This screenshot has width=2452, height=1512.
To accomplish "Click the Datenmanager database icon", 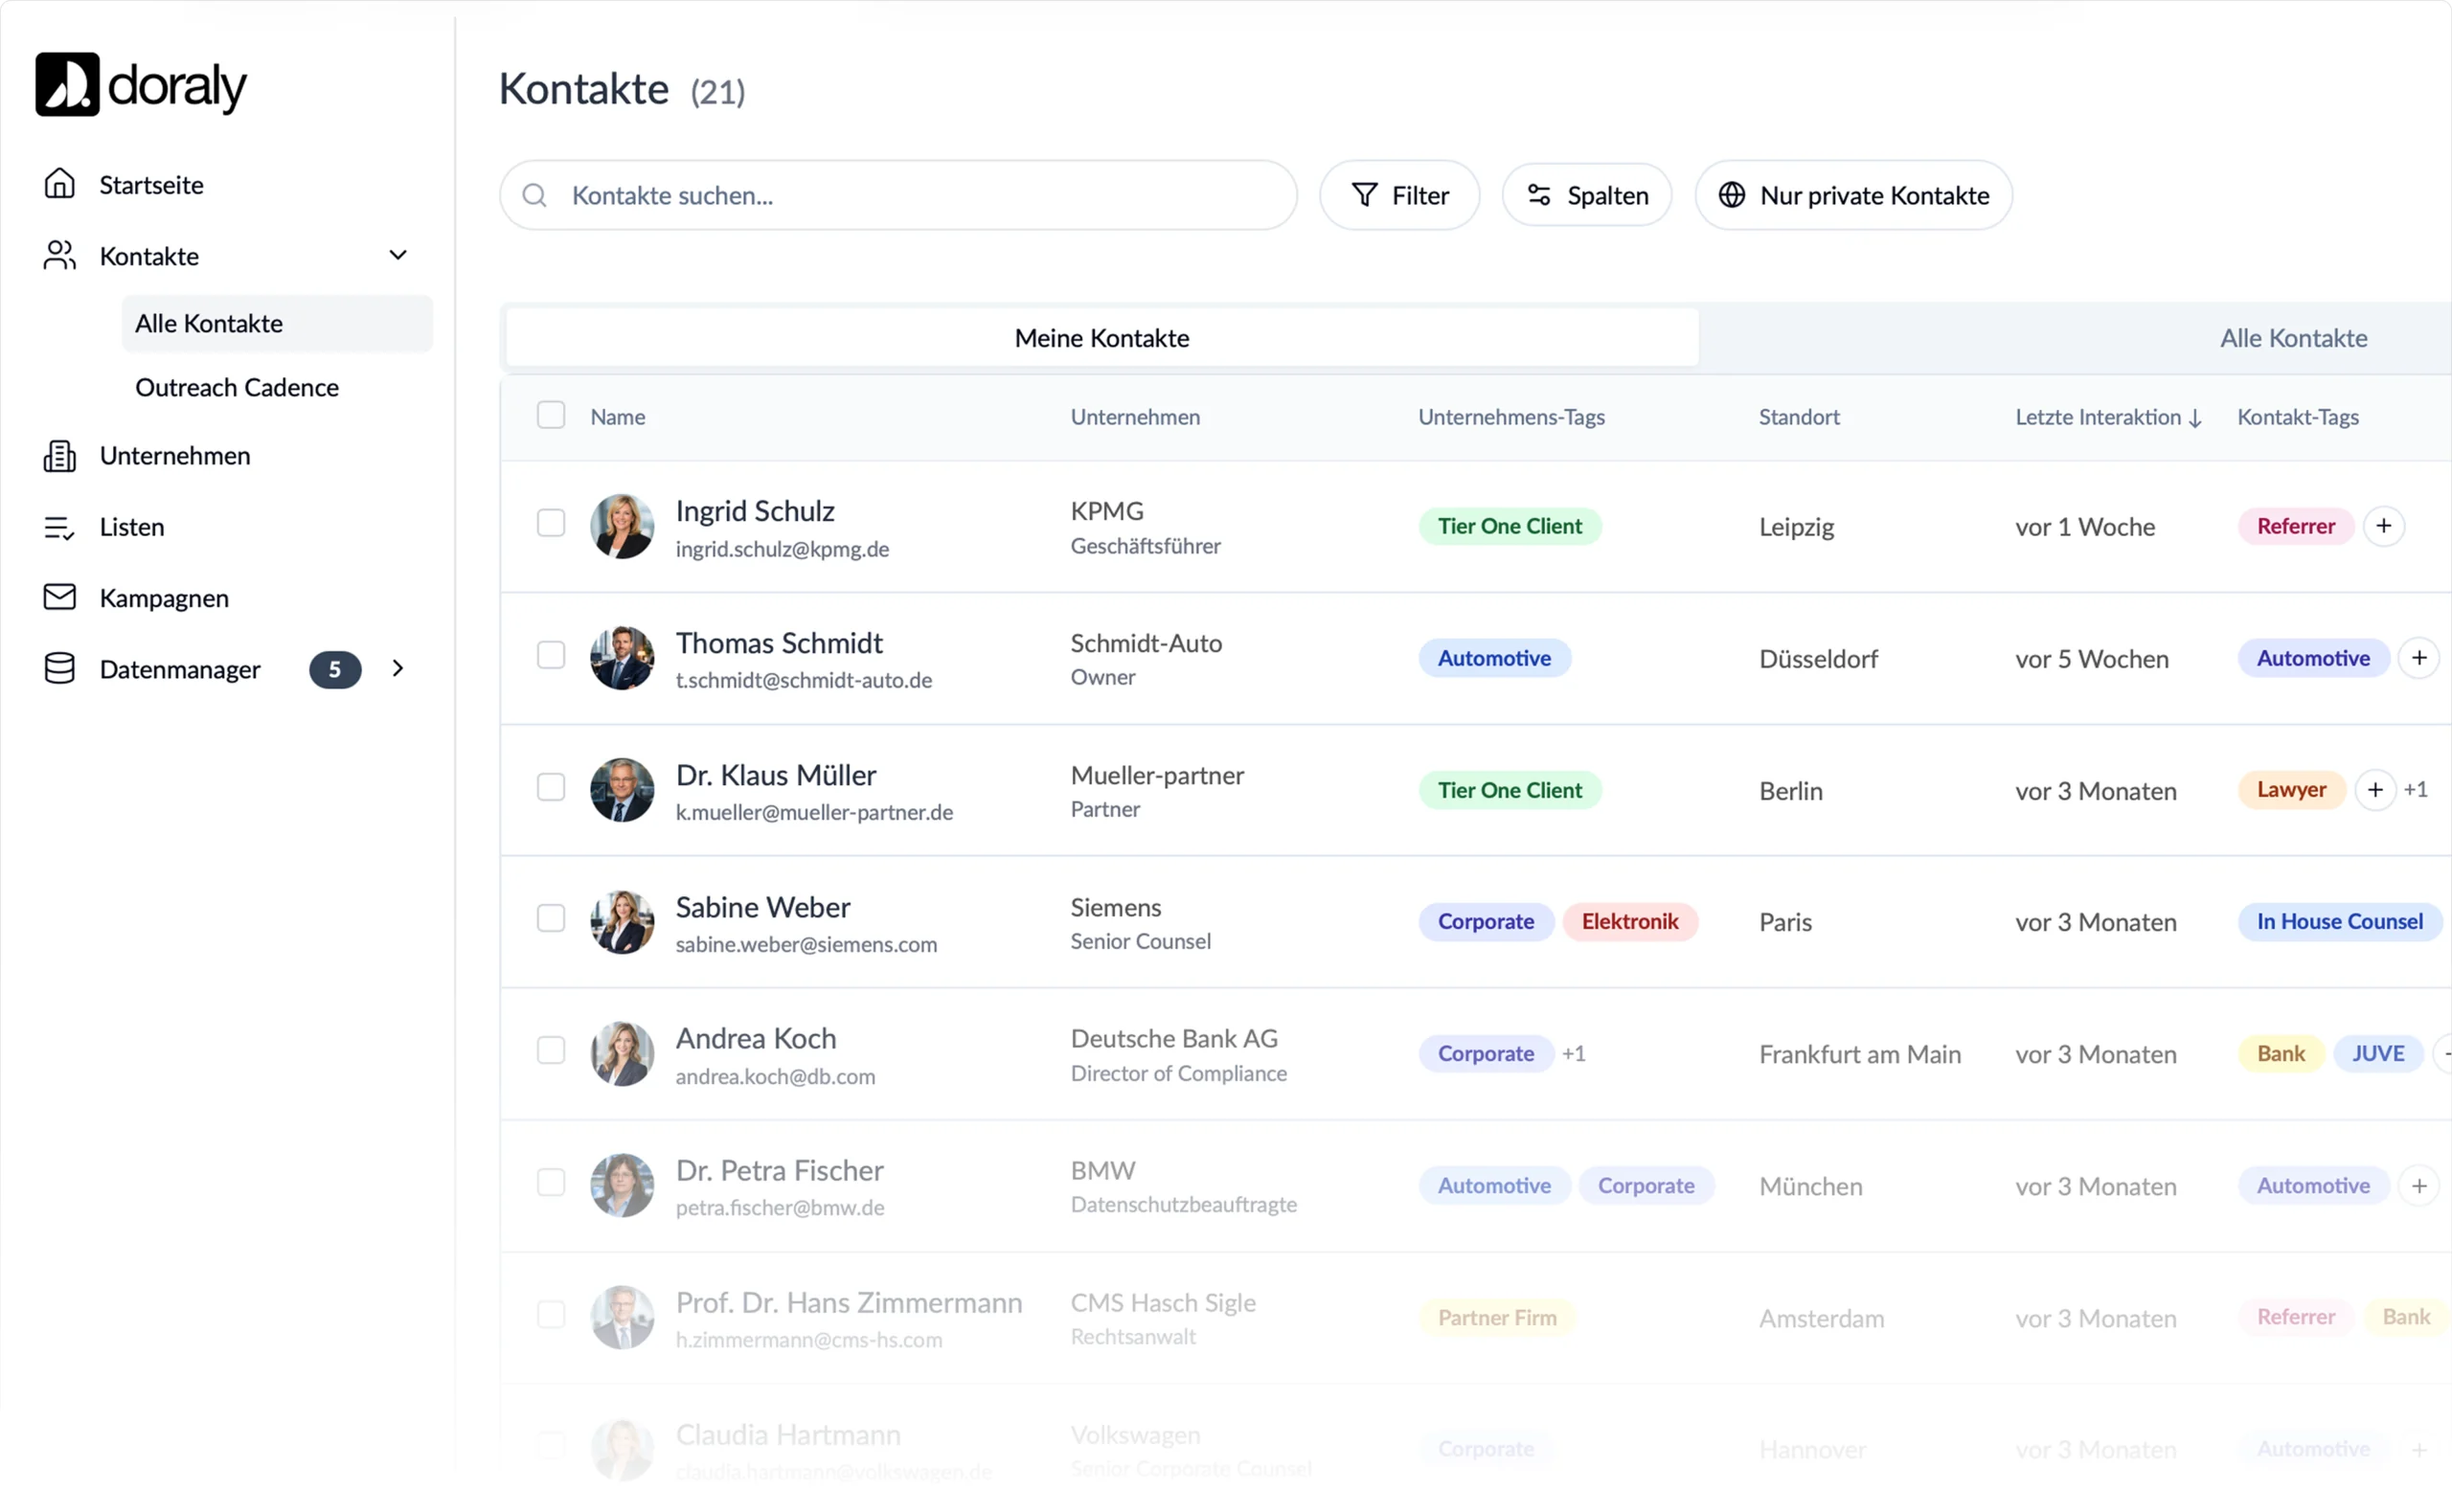I will [60, 669].
